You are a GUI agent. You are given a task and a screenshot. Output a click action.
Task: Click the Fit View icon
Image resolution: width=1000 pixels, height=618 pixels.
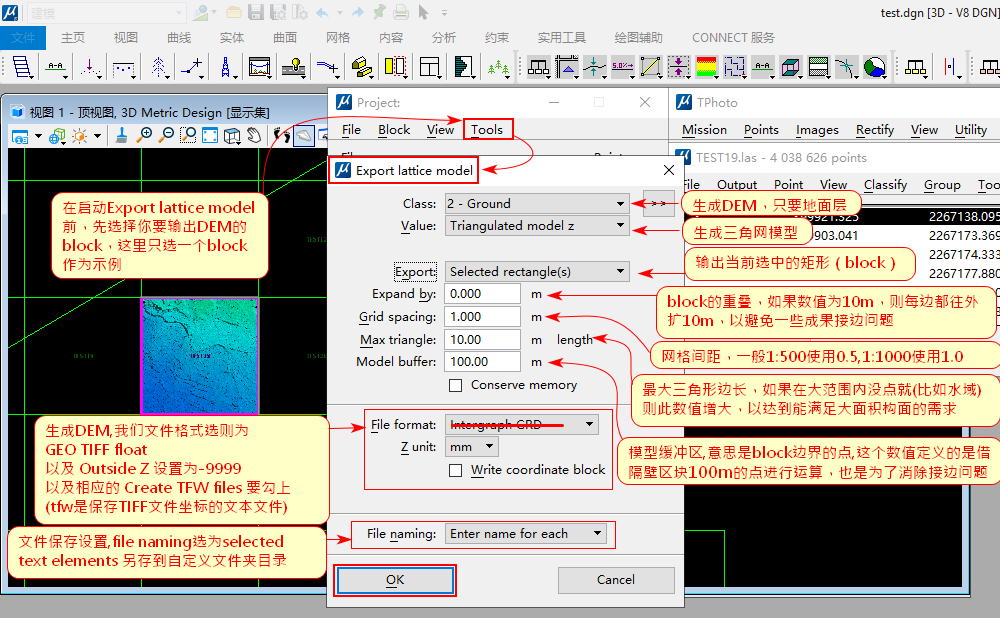210,135
